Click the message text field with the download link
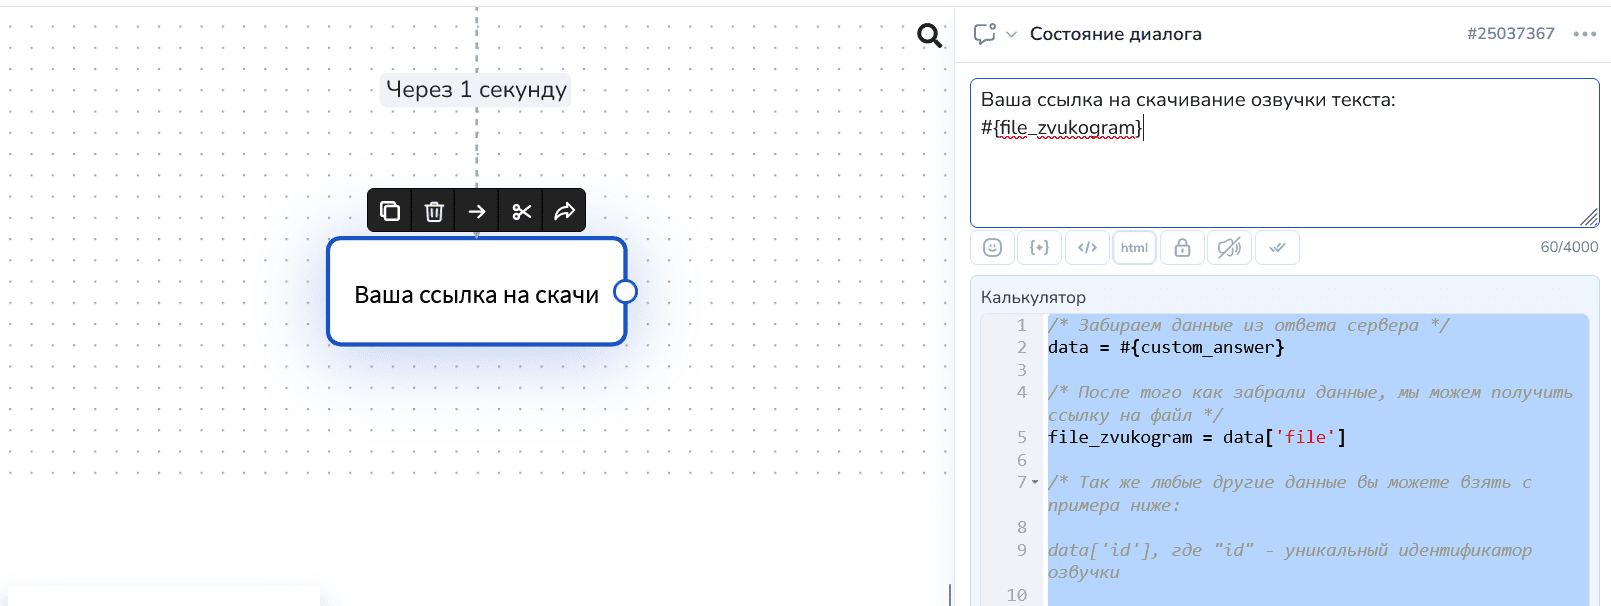The height and width of the screenshot is (606, 1611). [x=1284, y=170]
